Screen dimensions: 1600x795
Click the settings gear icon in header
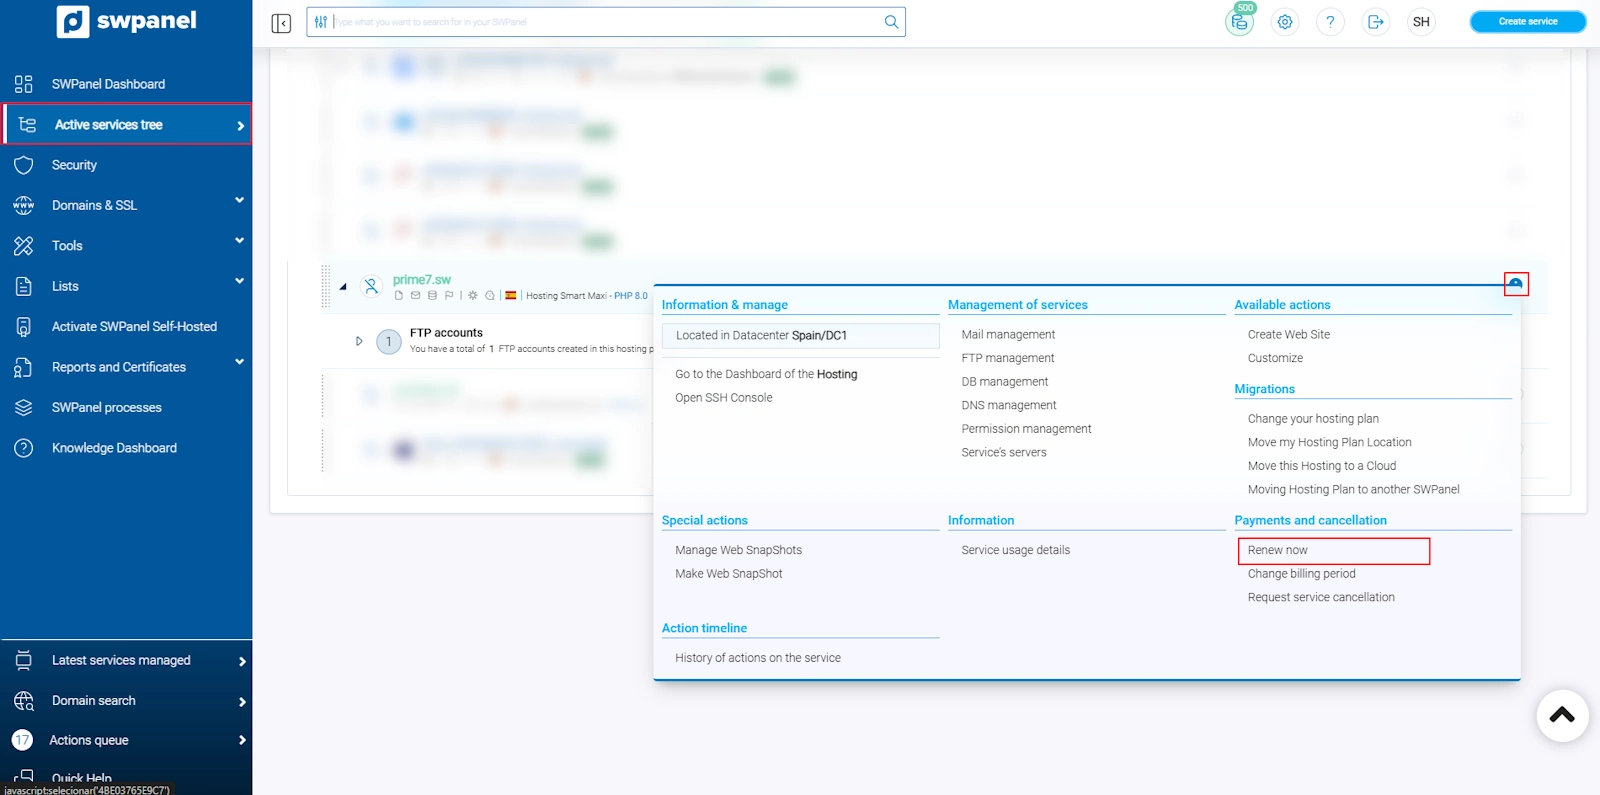tap(1285, 22)
